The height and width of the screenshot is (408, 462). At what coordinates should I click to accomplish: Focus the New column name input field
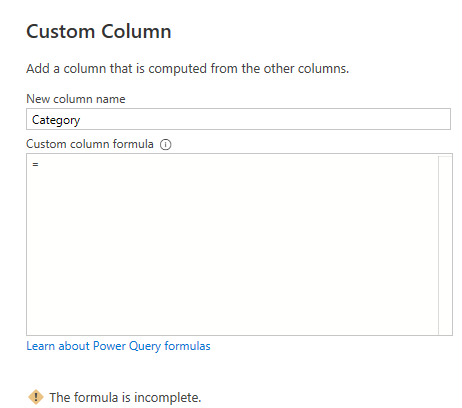pyautogui.click(x=238, y=119)
